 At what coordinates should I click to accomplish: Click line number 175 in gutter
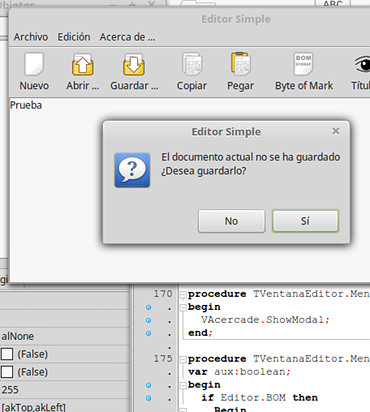163,359
